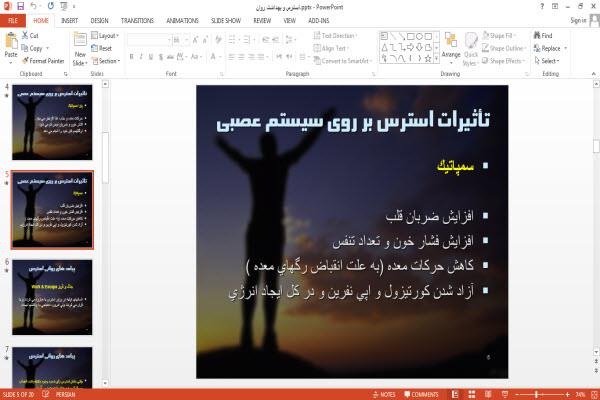Select slide 4 thumbnail
Image resolution: width=600 pixels, height=400 pixels.
coord(52,122)
